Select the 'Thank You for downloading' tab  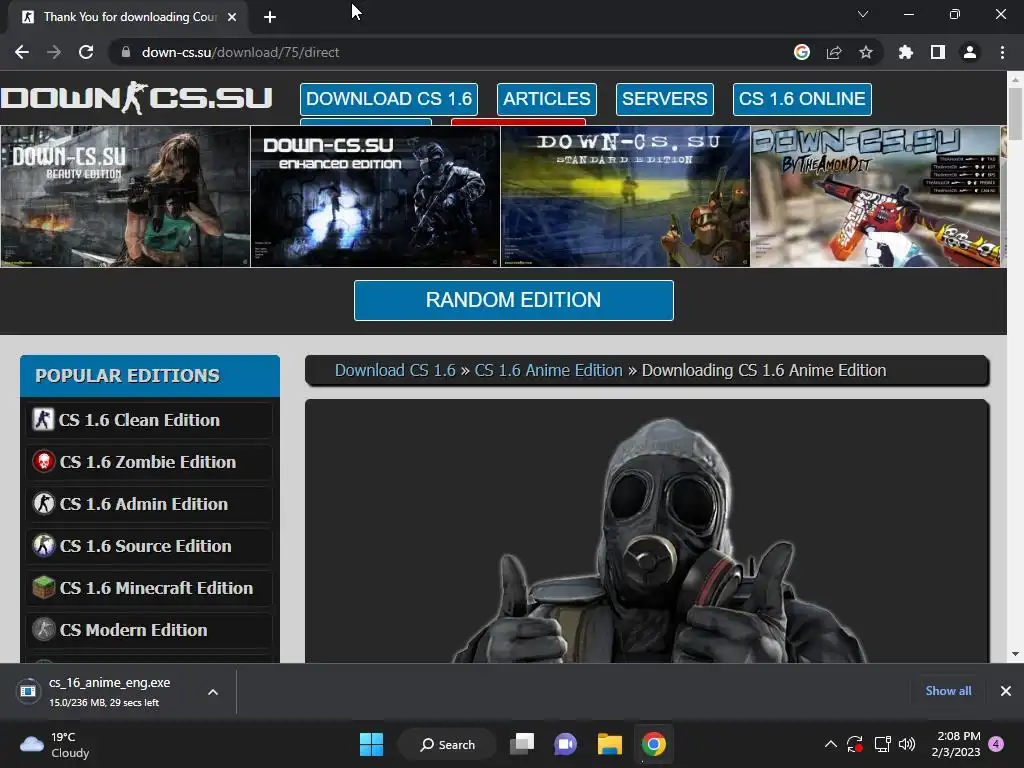point(129,17)
